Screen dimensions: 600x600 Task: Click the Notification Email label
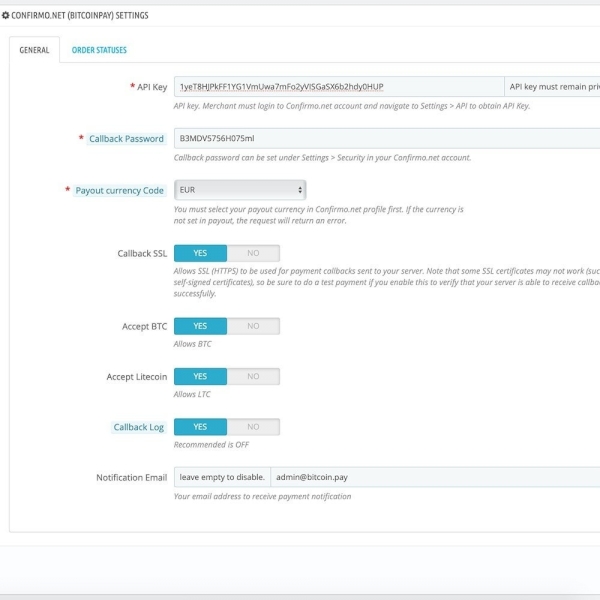pos(132,478)
